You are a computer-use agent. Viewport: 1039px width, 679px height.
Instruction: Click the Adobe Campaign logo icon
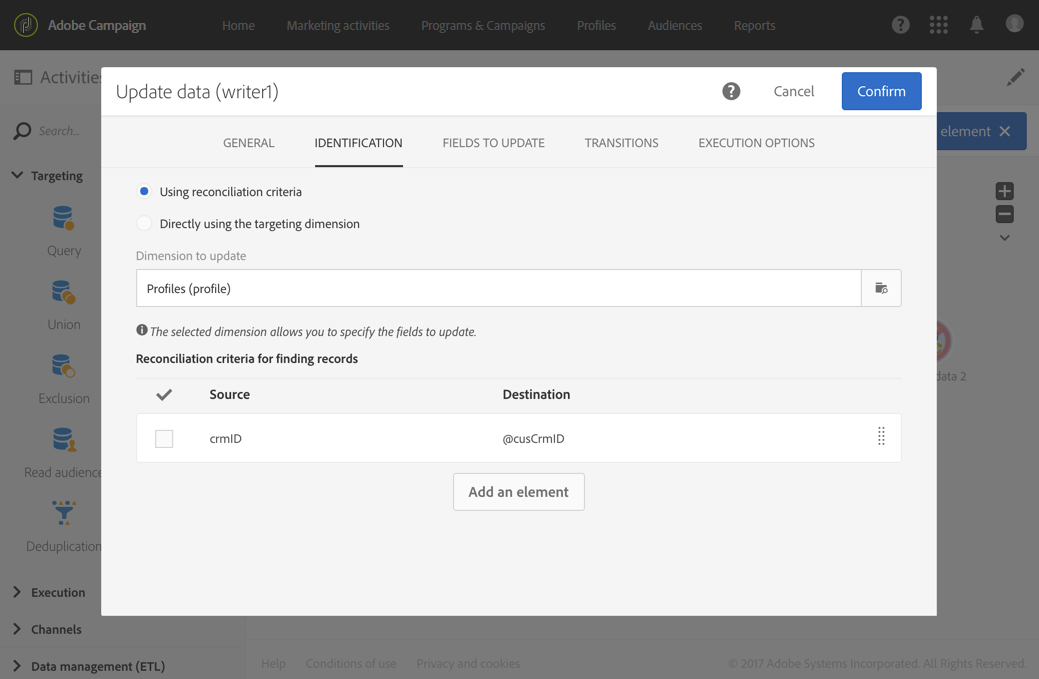[x=26, y=25]
